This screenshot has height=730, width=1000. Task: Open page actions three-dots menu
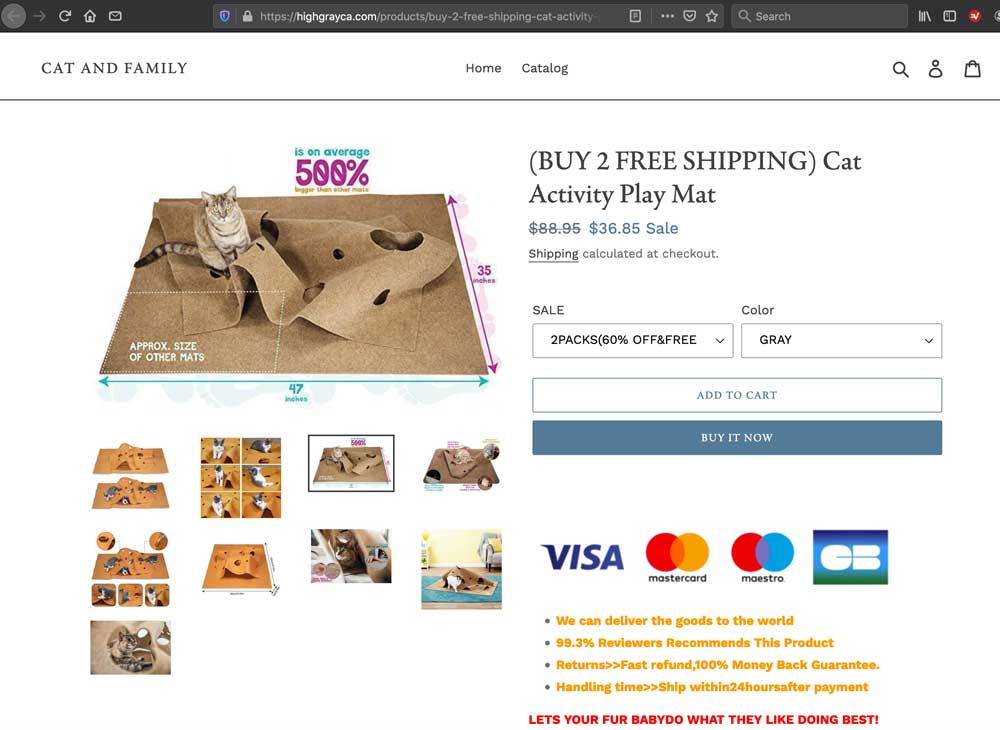coord(667,16)
